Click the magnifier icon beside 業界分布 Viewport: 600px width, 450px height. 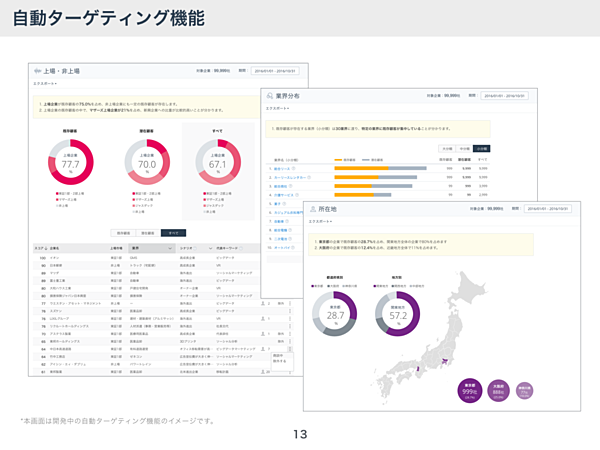pos(271,95)
